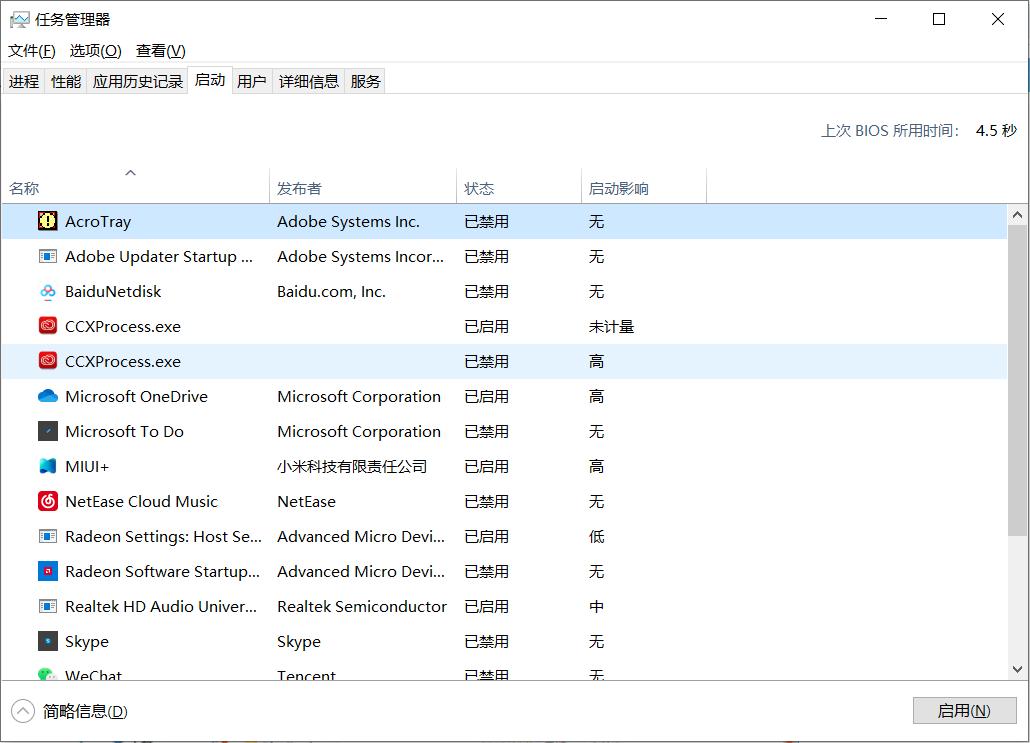Screen dimensions: 1030x743
Task: Select the CCXProcess.exe red icon
Action: coord(47,326)
